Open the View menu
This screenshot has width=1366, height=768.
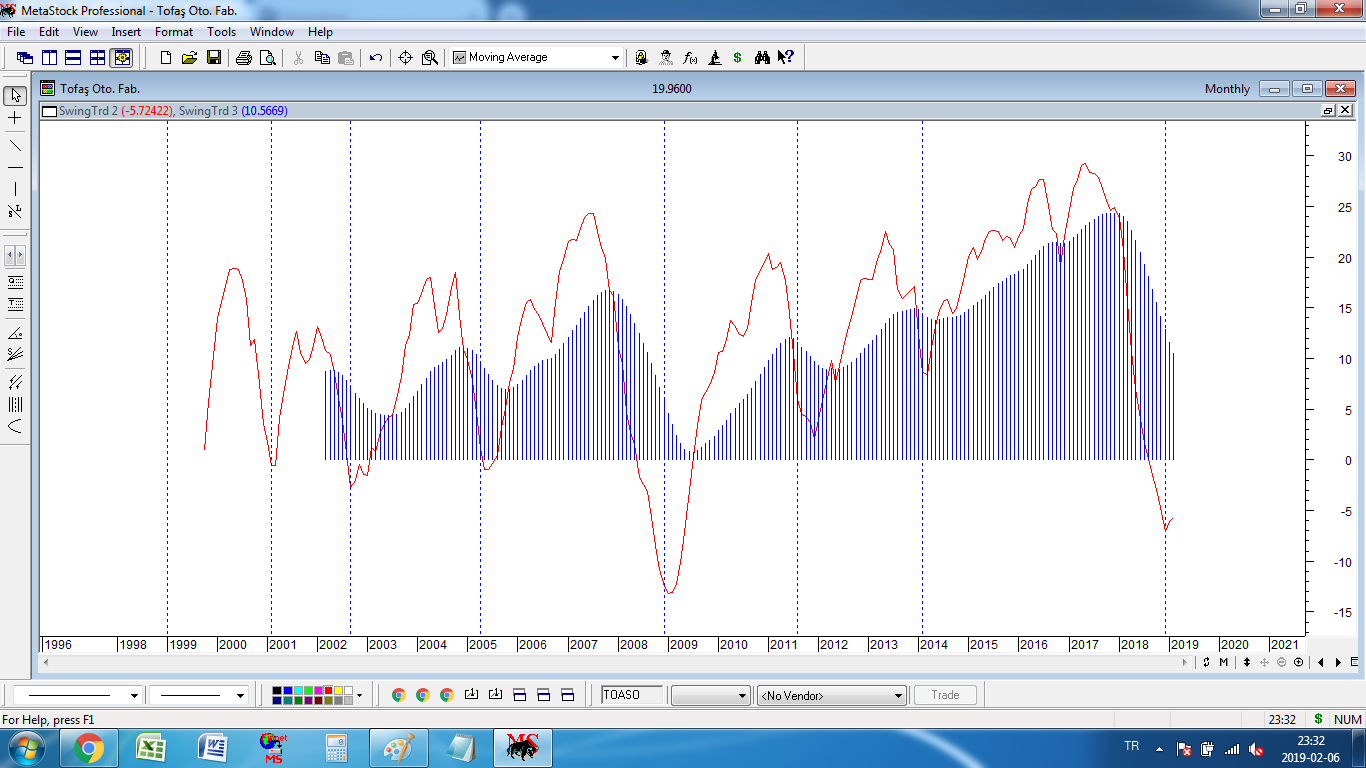click(85, 32)
